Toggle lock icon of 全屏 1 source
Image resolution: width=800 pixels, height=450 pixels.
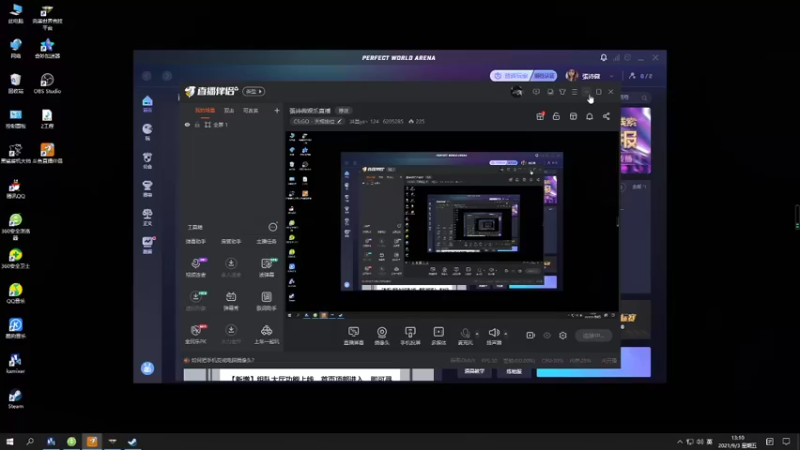(x=197, y=124)
